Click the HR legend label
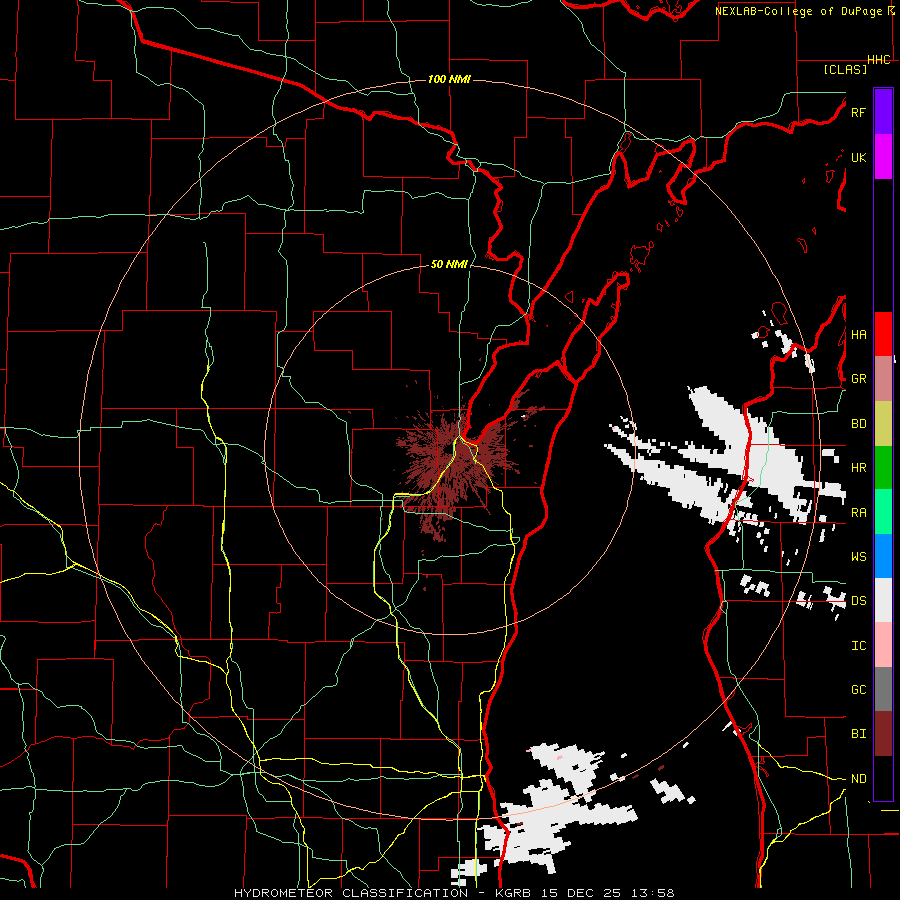 858,468
